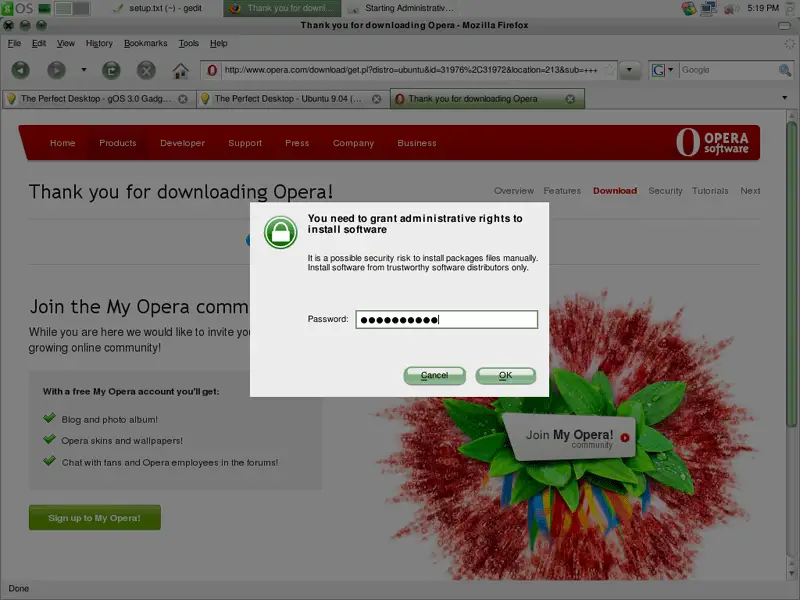
Task: Click the green terminal icon in the top panel
Action: tap(45, 9)
